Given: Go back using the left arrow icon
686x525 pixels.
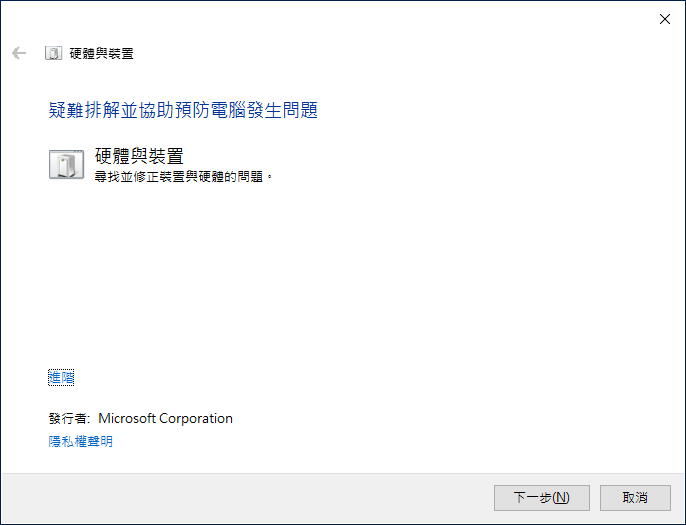Looking at the screenshot, I should [x=19, y=53].
